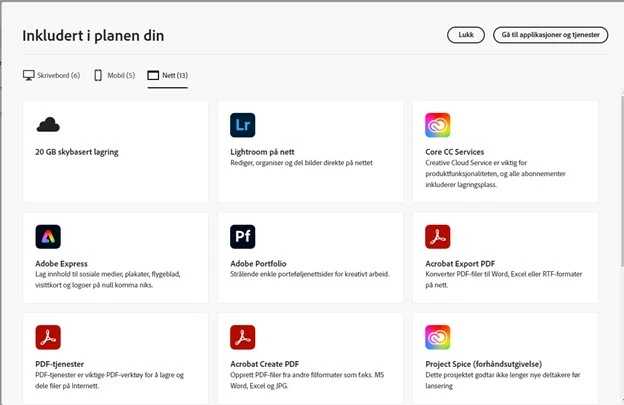
Task: Click the Adobe Express icon
Action: click(x=48, y=237)
